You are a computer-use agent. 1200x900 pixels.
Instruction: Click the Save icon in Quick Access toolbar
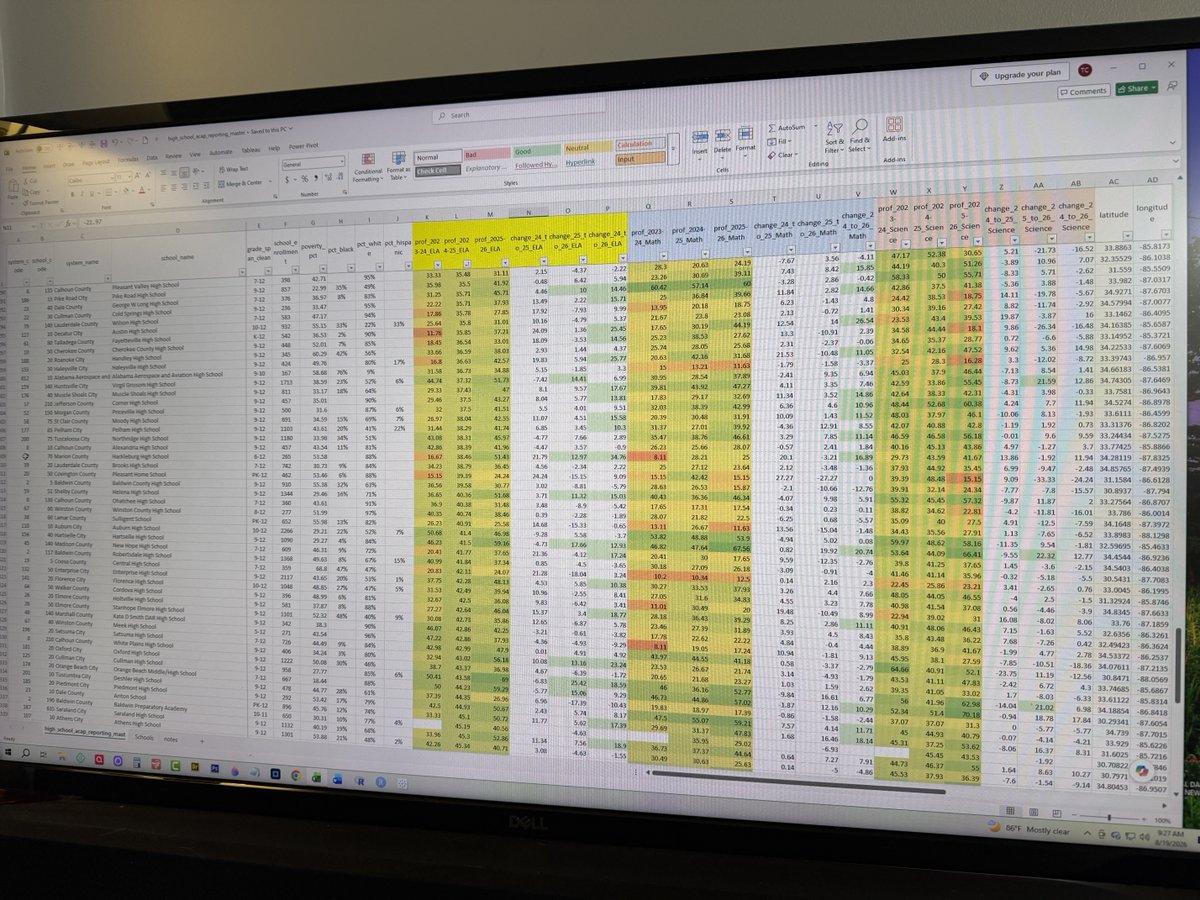point(103,143)
